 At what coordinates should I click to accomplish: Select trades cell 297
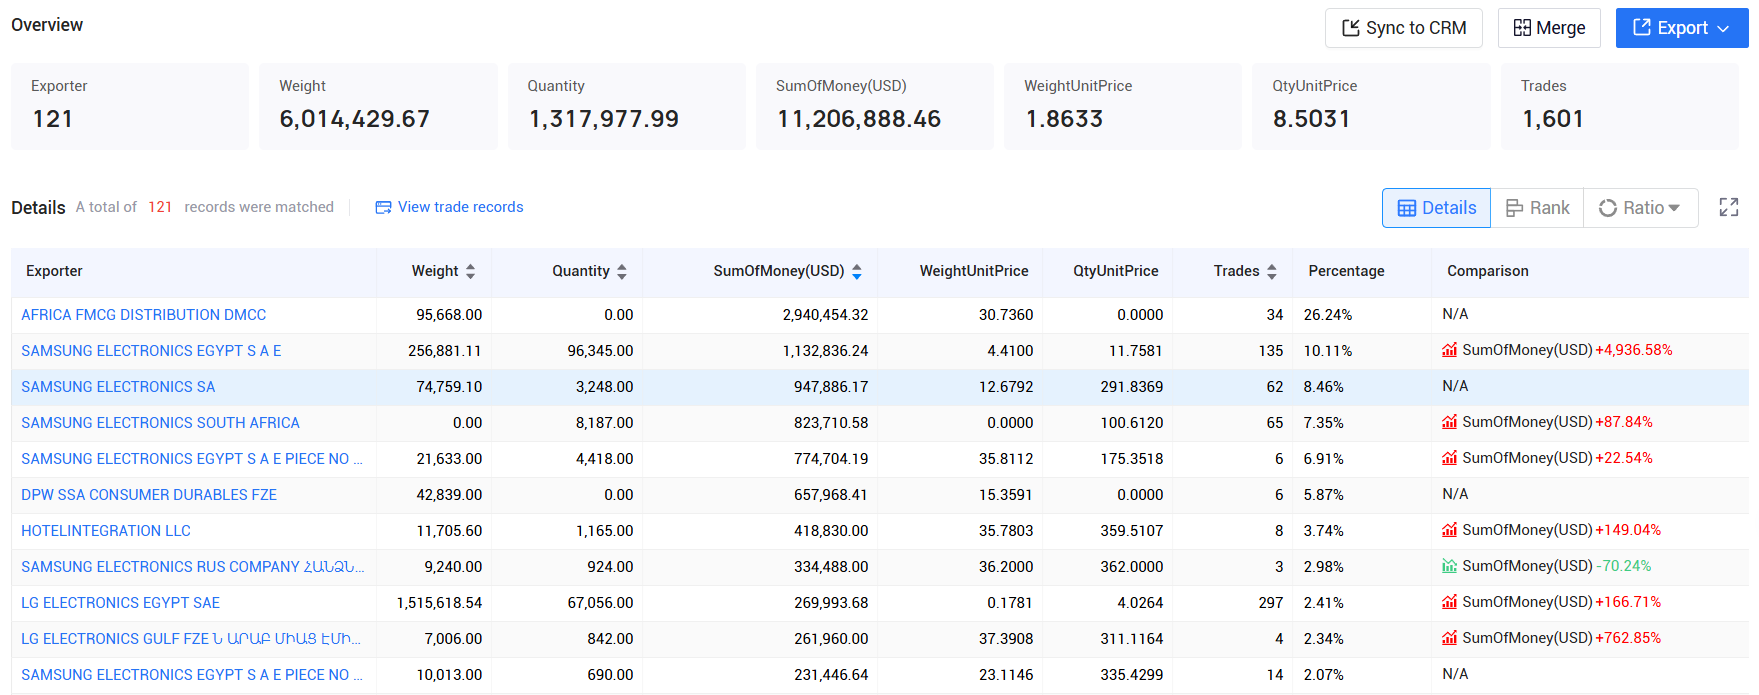click(x=1271, y=603)
